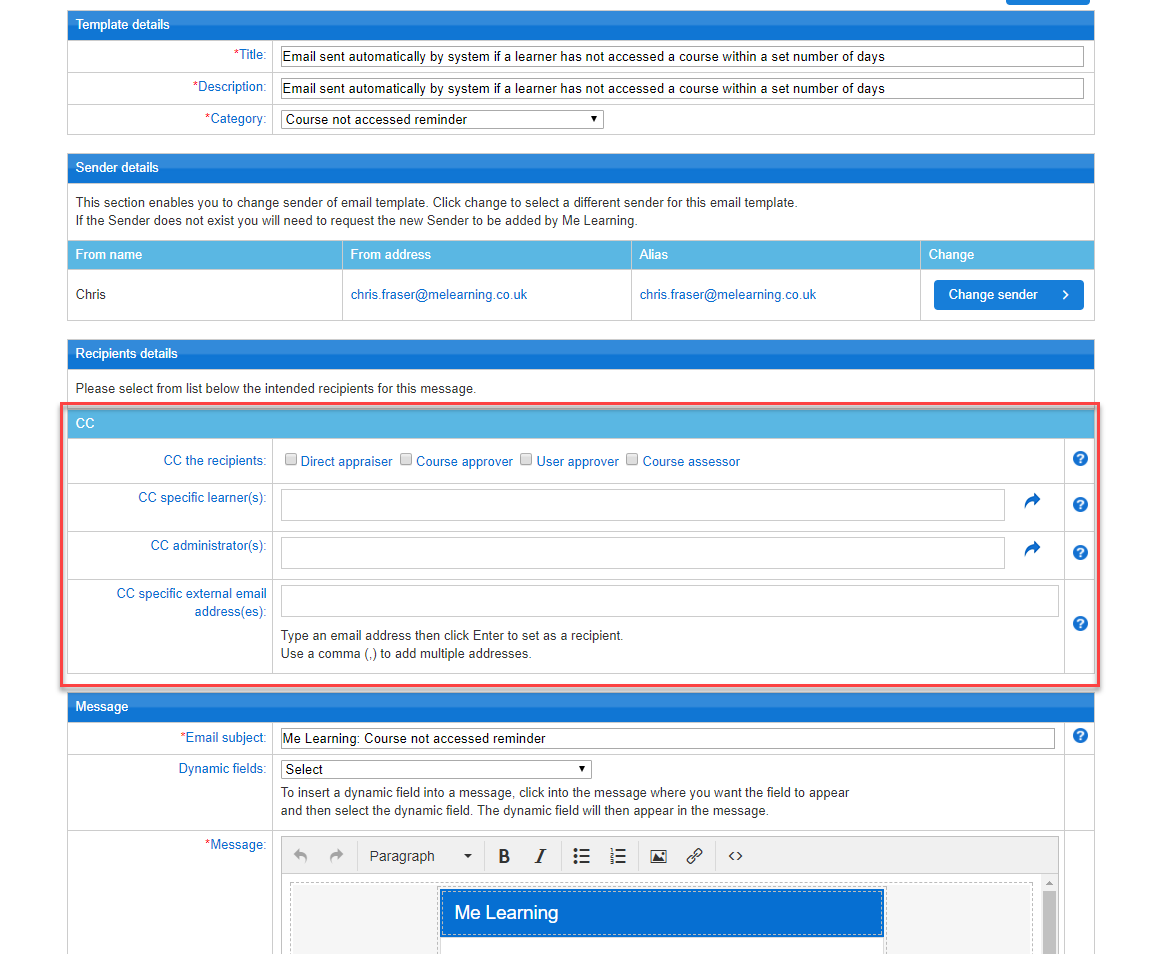The height and width of the screenshot is (954, 1162).
Task: Click into the Email subject field
Action: (668, 738)
